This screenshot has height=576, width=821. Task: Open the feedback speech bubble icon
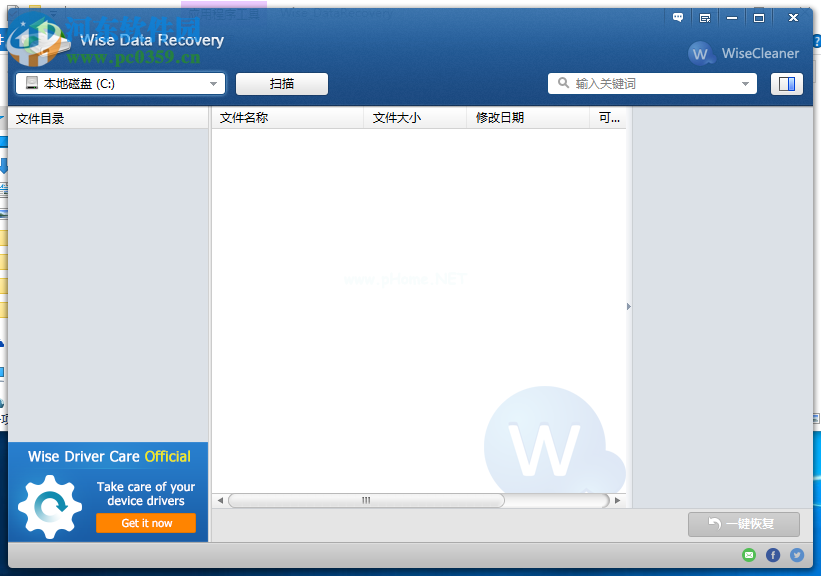(x=678, y=17)
